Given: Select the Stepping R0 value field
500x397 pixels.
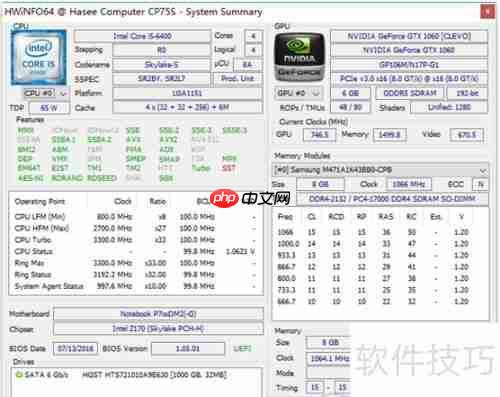Looking at the screenshot, I should pyautogui.click(x=161, y=50).
